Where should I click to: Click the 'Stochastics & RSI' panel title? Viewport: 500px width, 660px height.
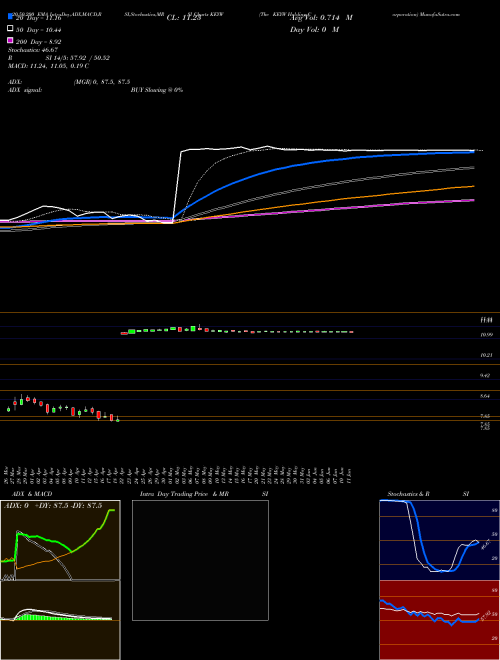point(428,494)
